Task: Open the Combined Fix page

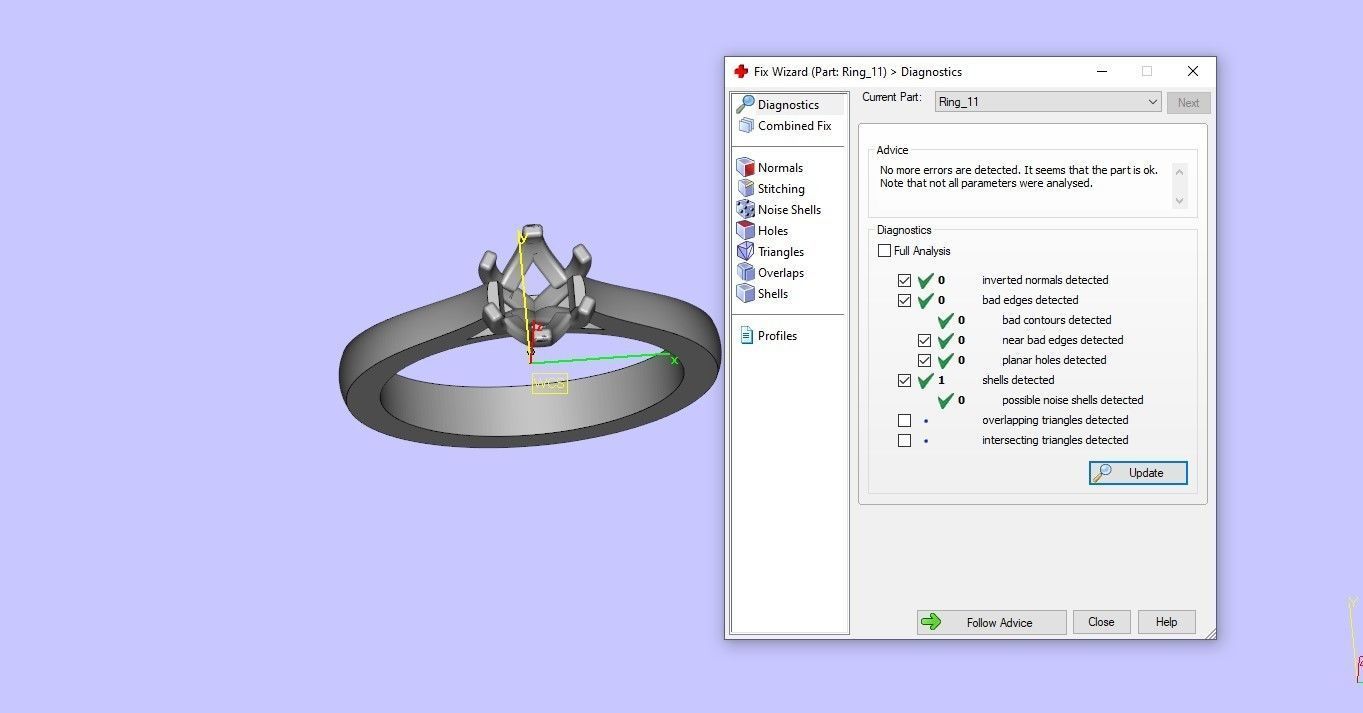Action: pos(794,126)
